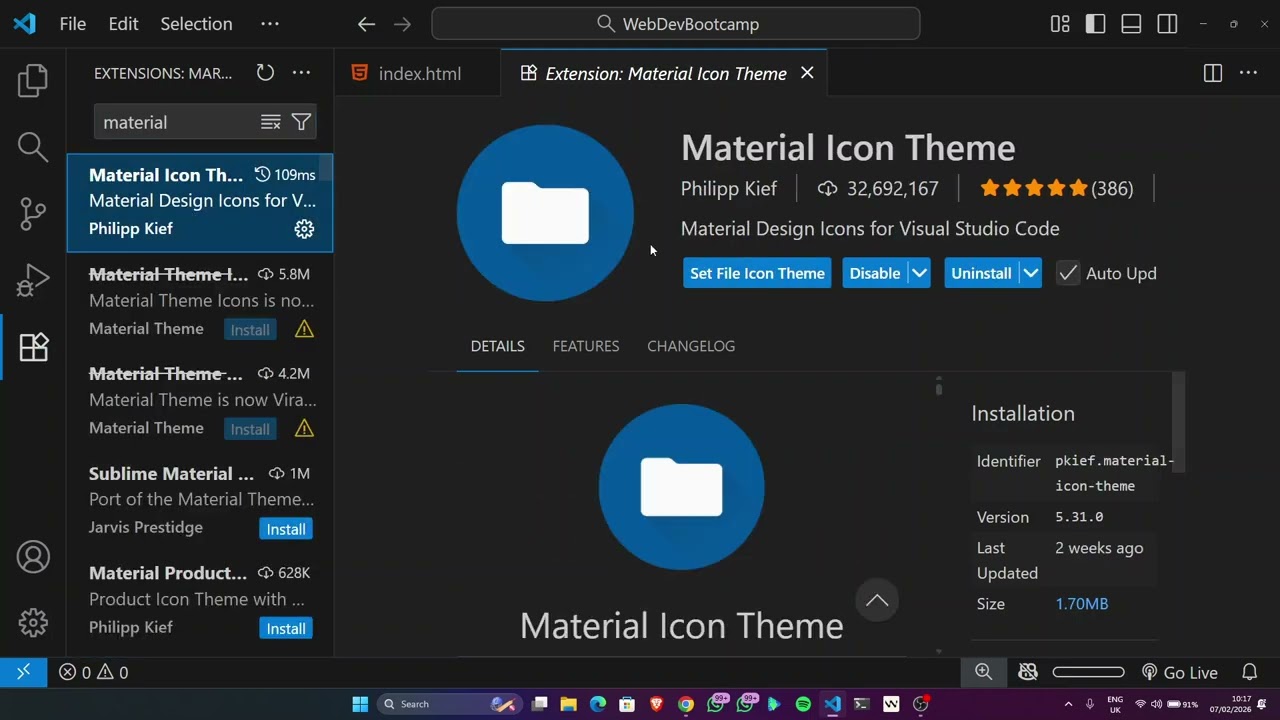Click WebDevBootcamp command center search box
1280x720 pixels.
coord(676,24)
